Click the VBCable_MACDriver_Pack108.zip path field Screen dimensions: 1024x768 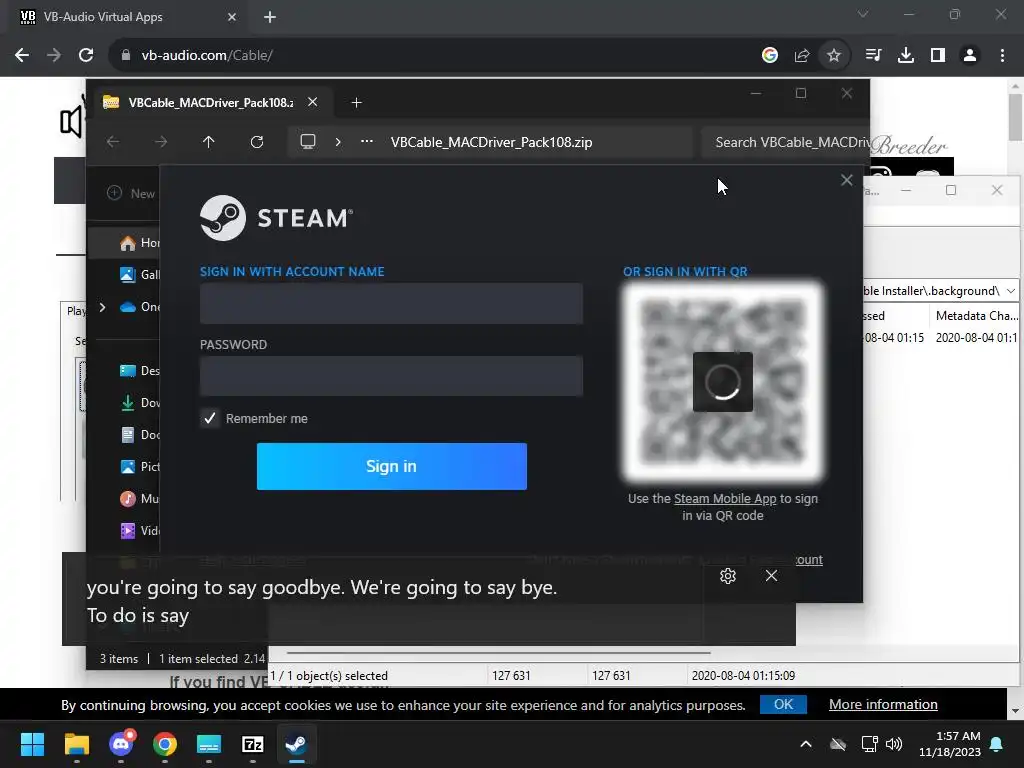491,142
